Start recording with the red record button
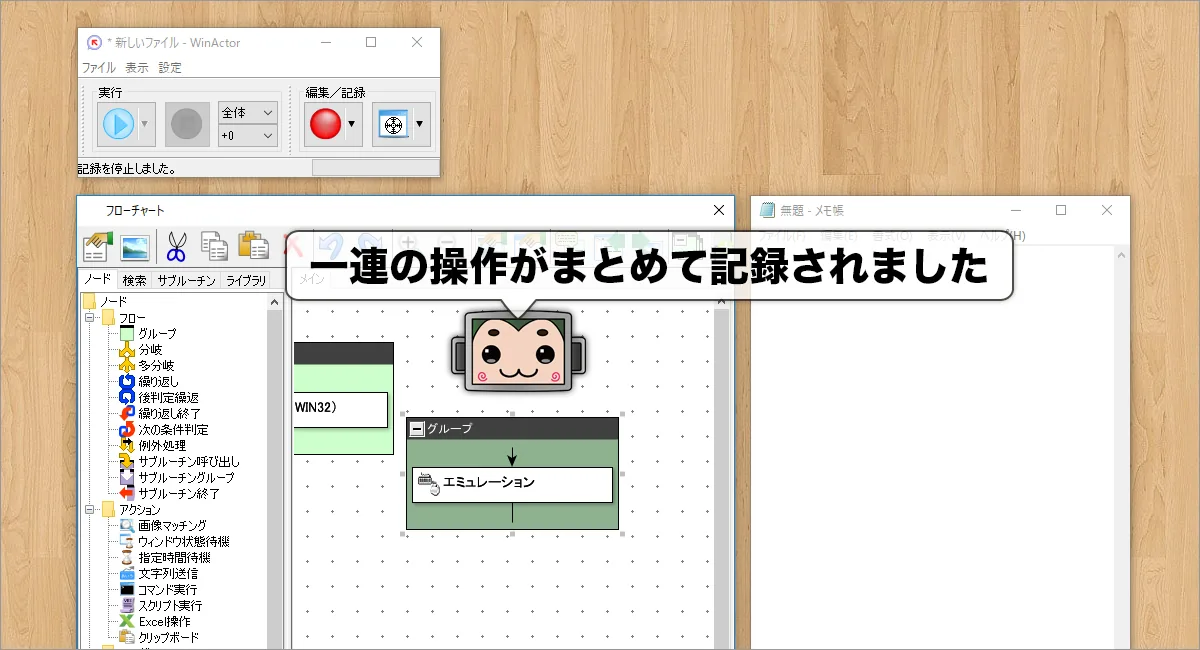The image size is (1200, 650). pos(325,124)
